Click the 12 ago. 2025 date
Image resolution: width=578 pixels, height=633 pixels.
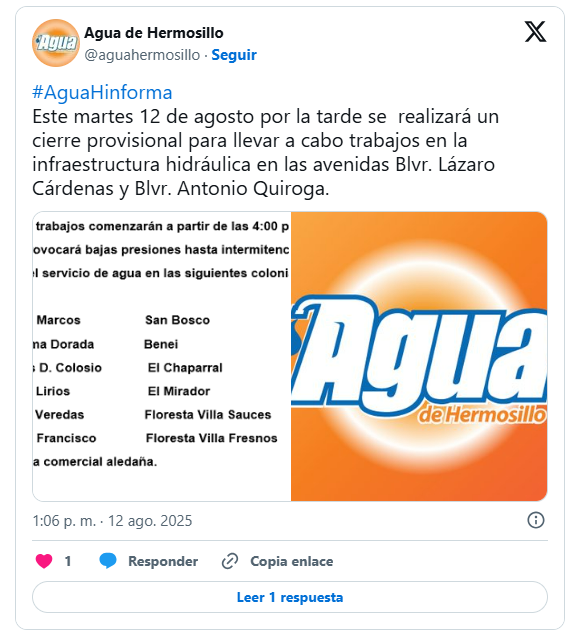(150, 521)
